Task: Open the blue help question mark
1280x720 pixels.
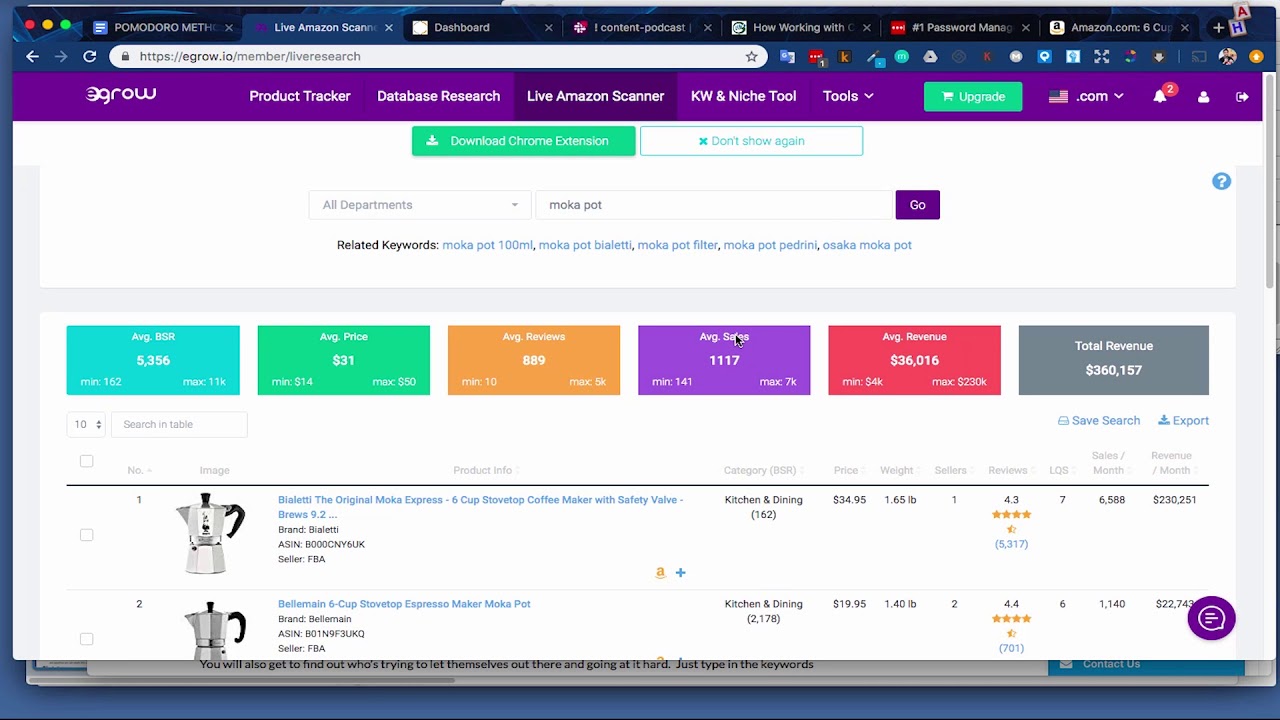Action: (x=1221, y=181)
